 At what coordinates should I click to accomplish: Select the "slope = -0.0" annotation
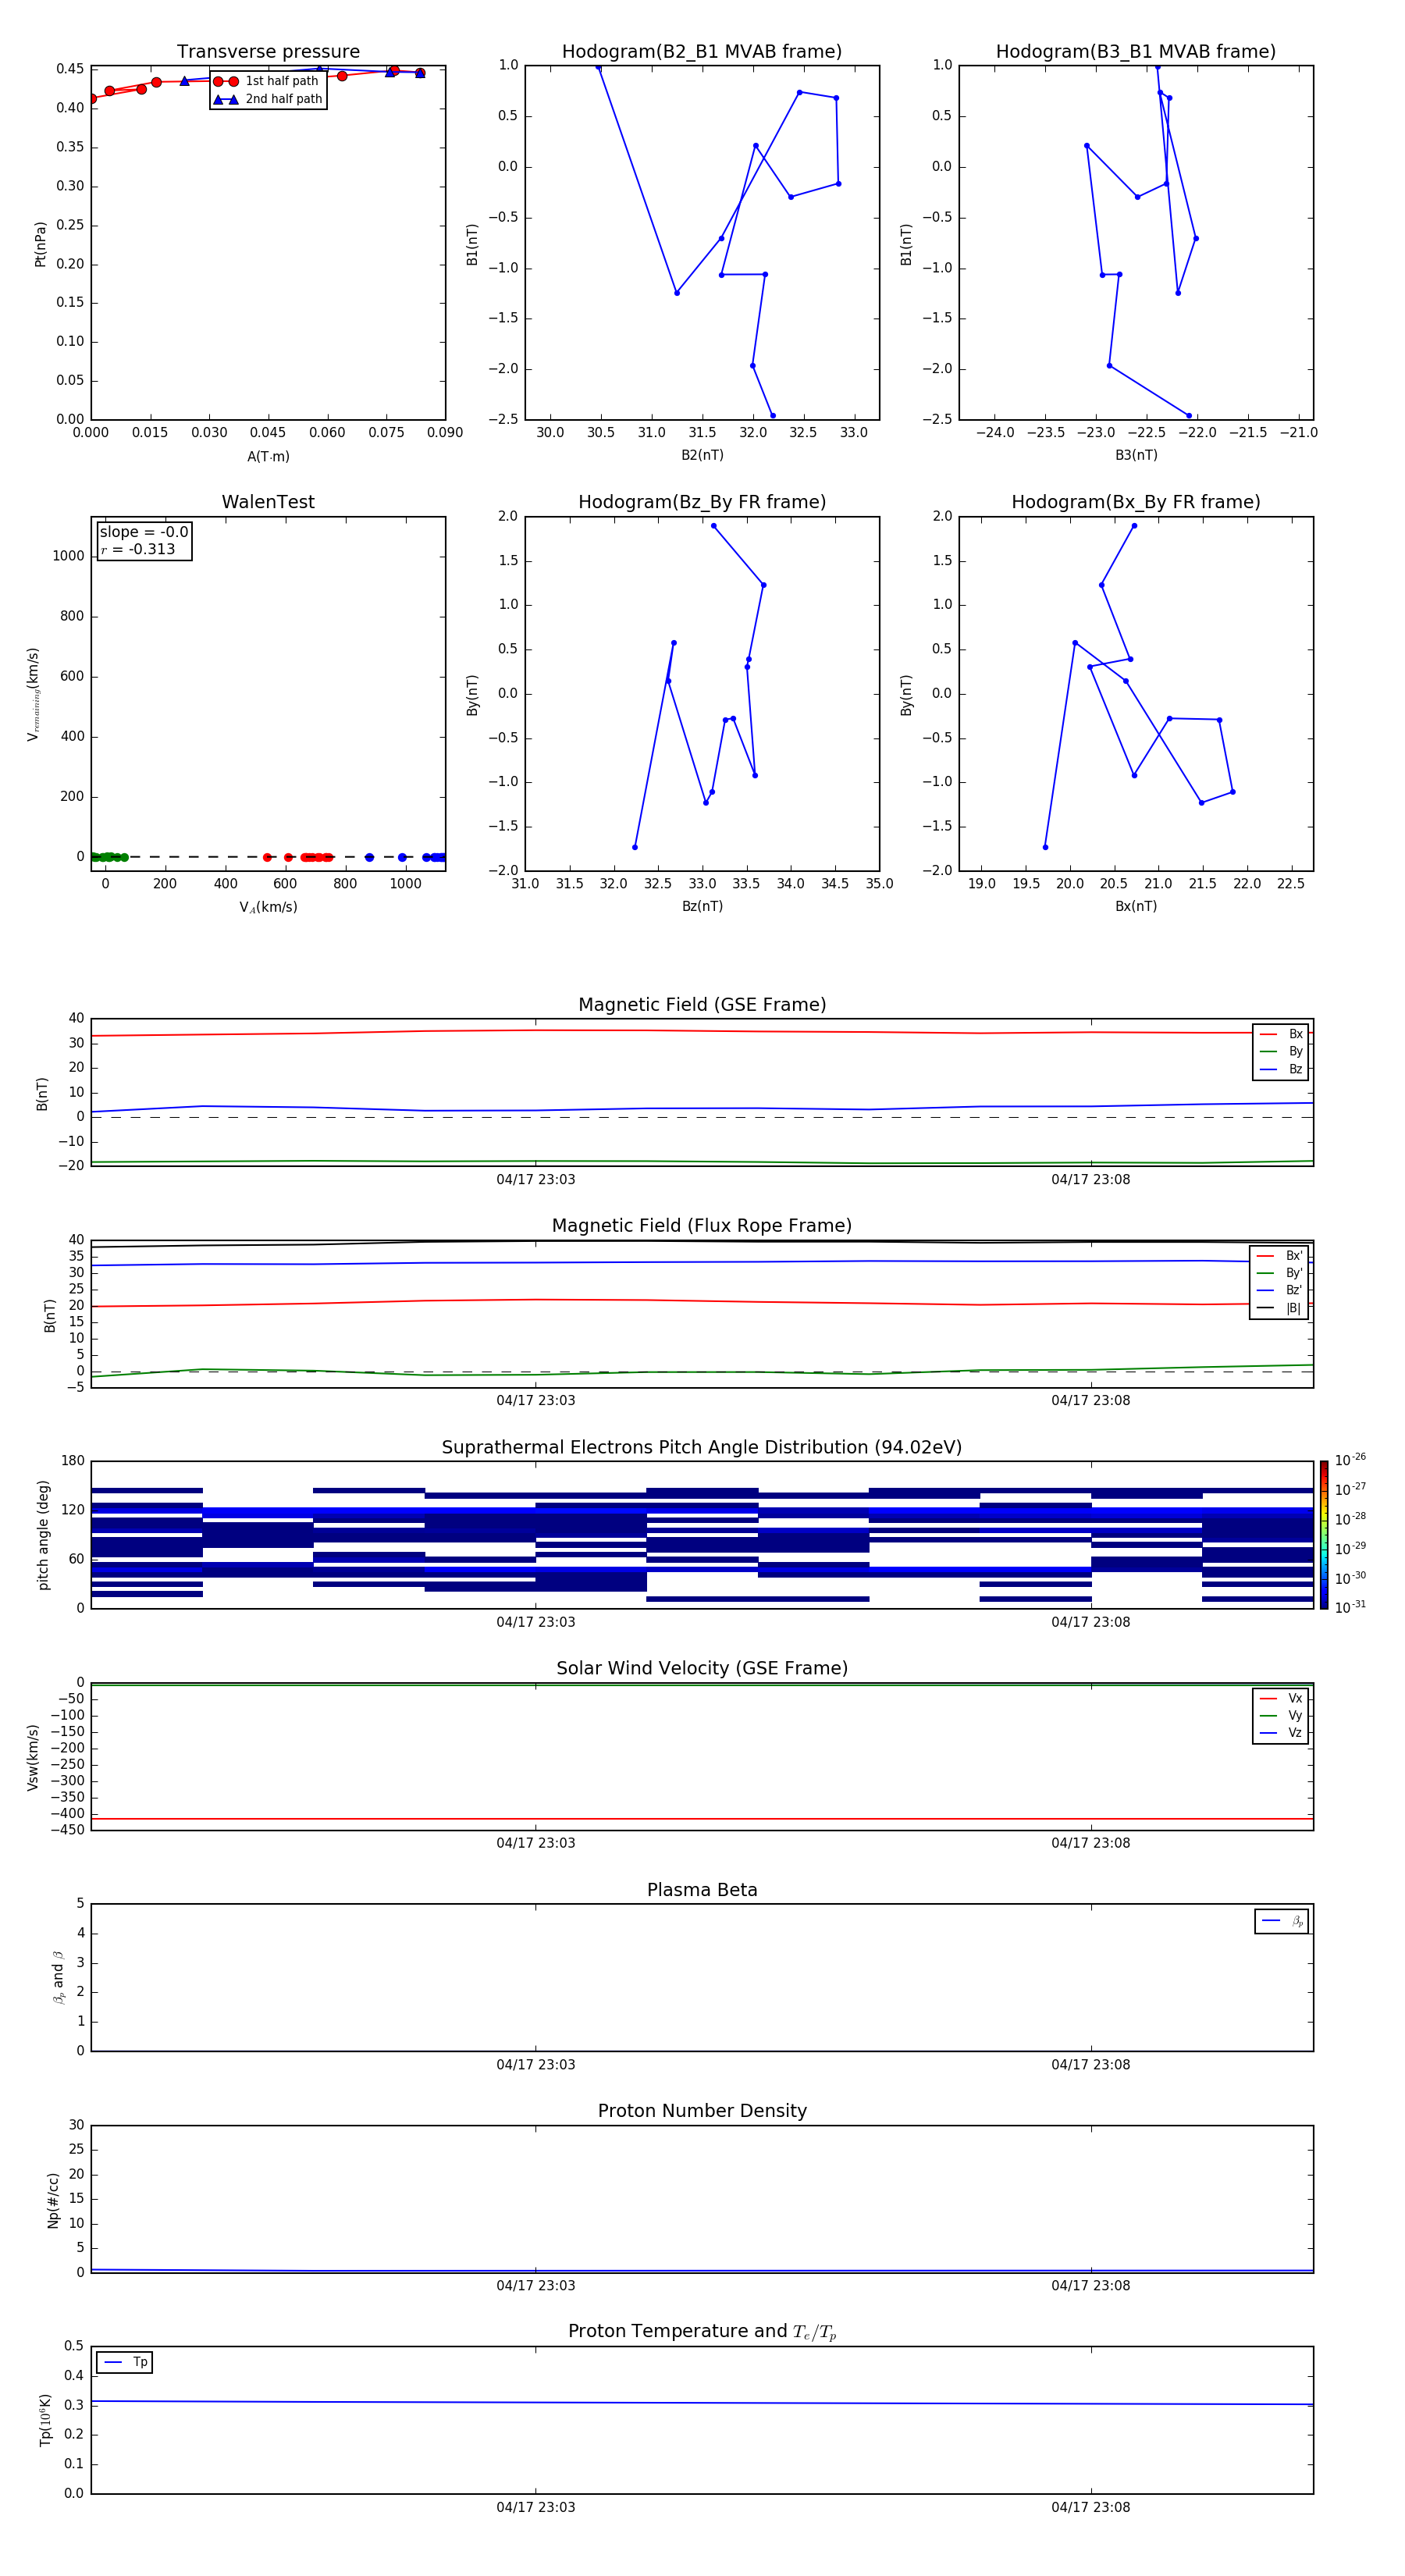(x=144, y=532)
